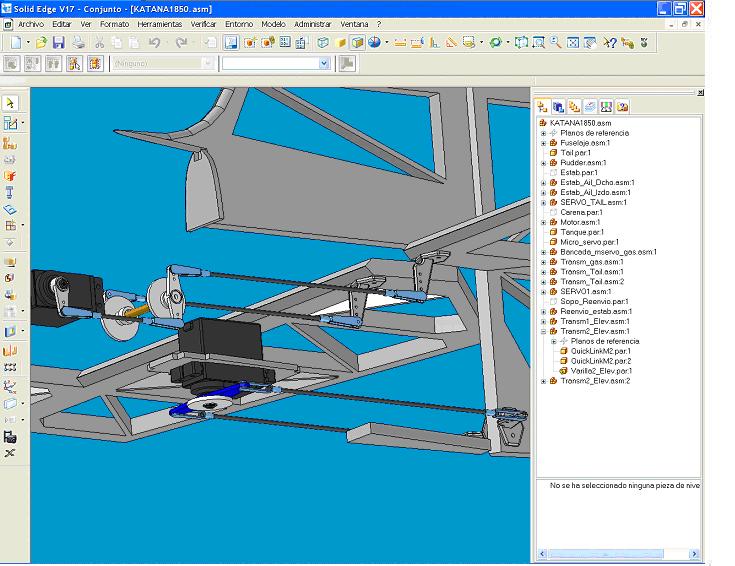Screen dimensions: 735x566
Task: Click the New document icon
Action: (16, 43)
